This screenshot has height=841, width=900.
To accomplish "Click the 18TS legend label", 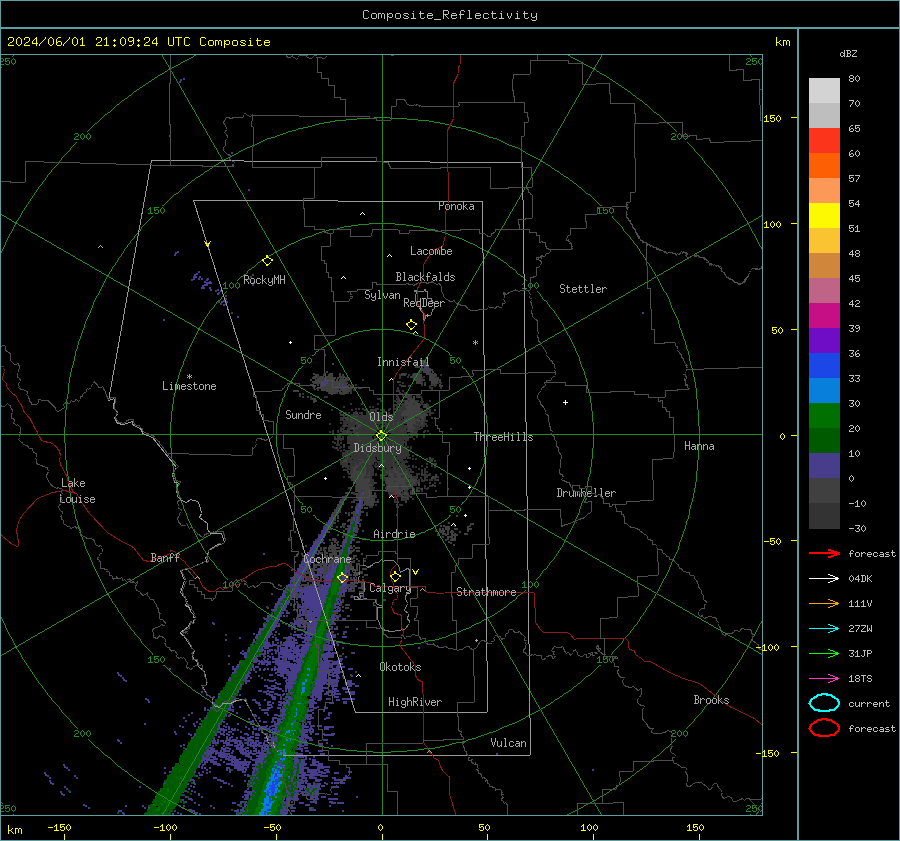I will (860, 679).
